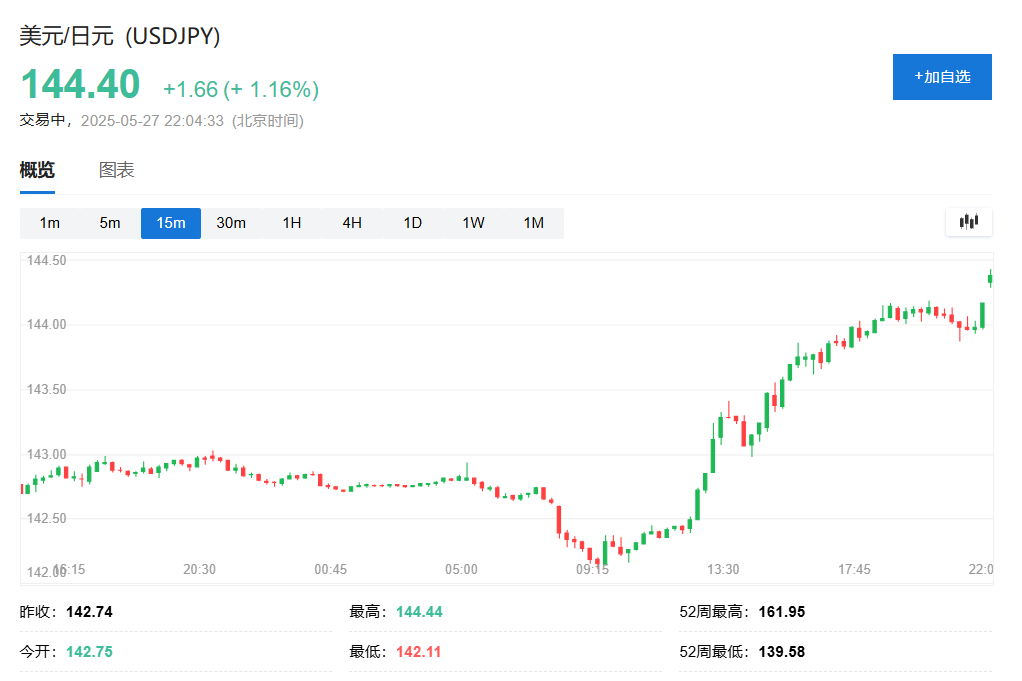Choose the 30m interval
1022x681 pixels.
pos(231,223)
